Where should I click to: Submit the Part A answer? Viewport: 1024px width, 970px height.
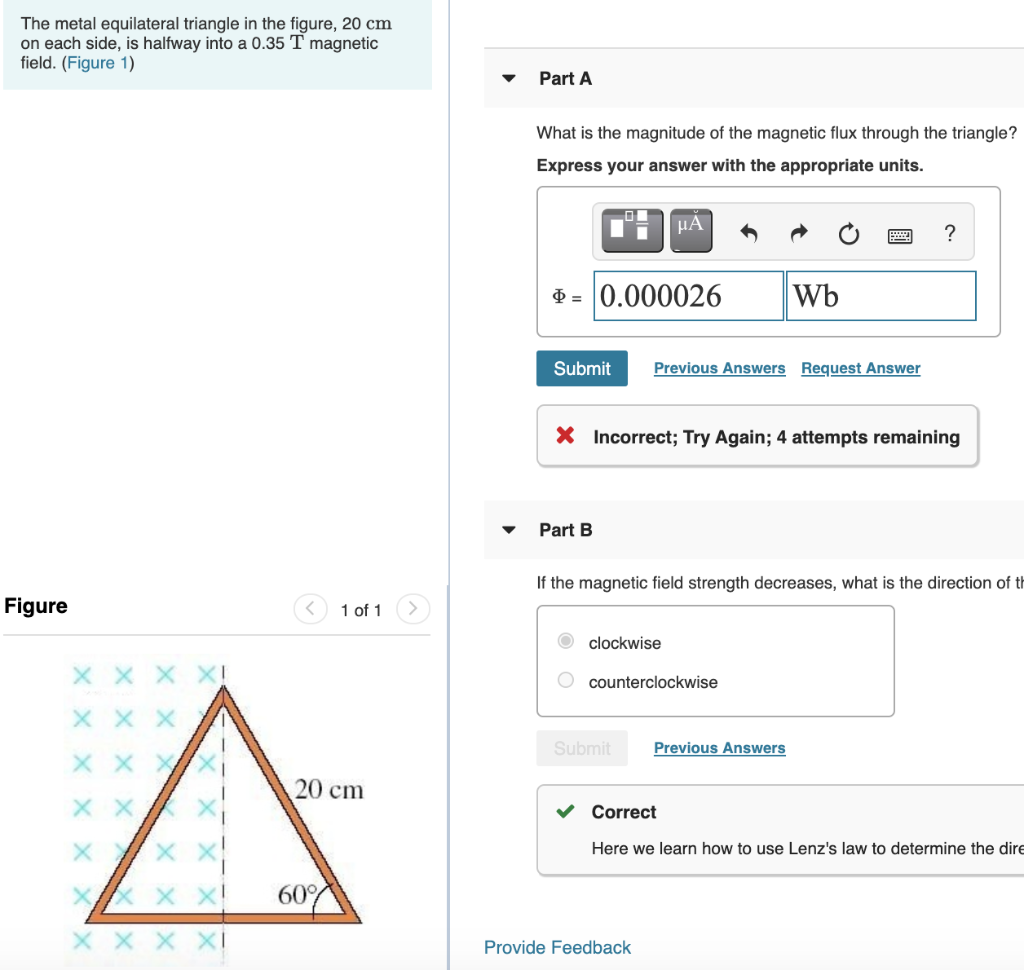pyautogui.click(x=581, y=368)
